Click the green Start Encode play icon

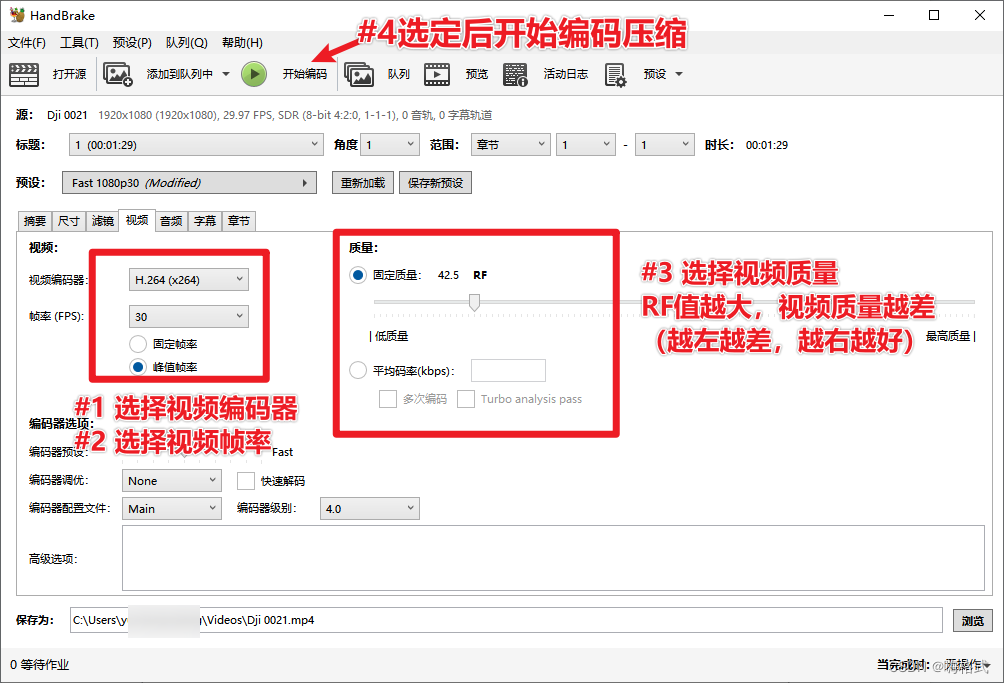pos(254,74)
